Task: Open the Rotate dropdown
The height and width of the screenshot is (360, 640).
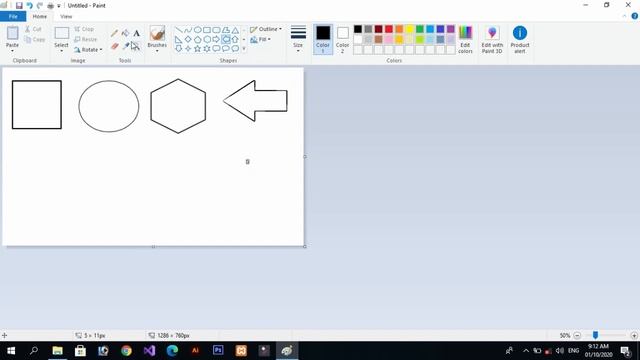Action: point(88,49)
